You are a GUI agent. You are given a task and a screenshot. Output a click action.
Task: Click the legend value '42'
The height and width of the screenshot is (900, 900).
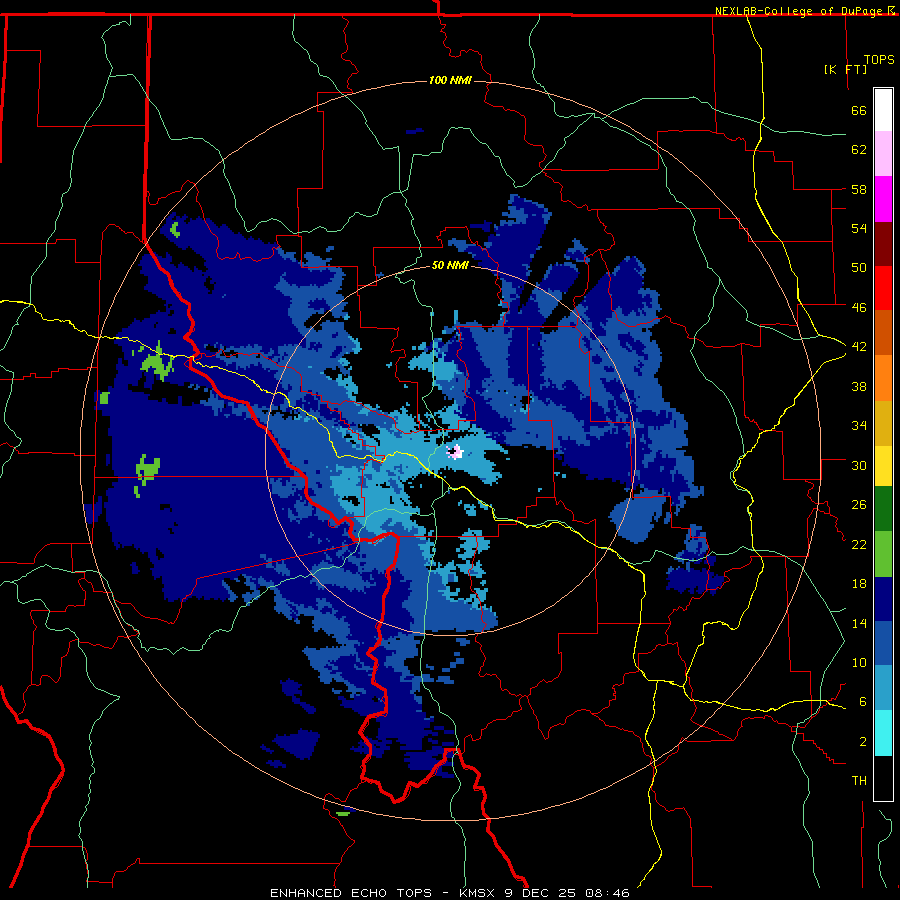click(859, 347)
